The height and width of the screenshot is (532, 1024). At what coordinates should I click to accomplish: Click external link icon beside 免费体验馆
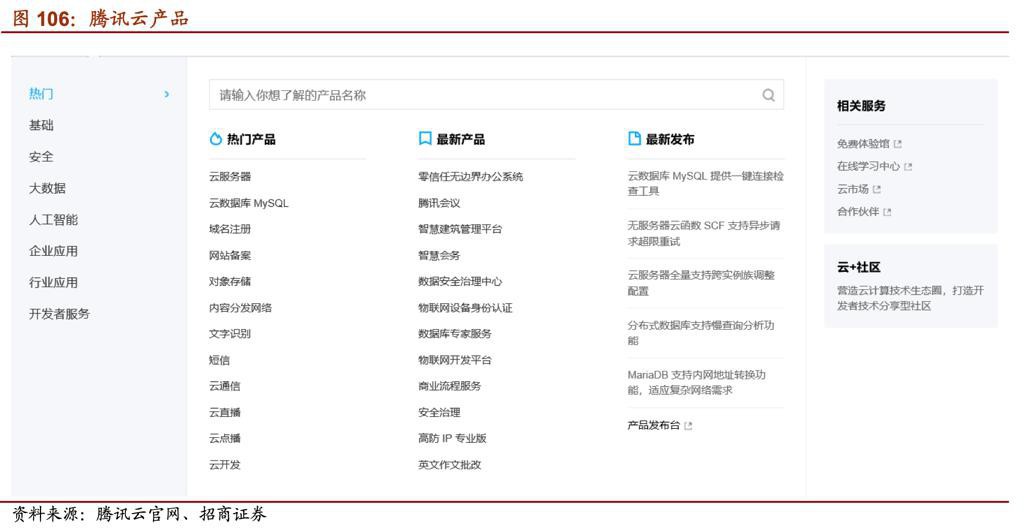click(x=898, y=144)
